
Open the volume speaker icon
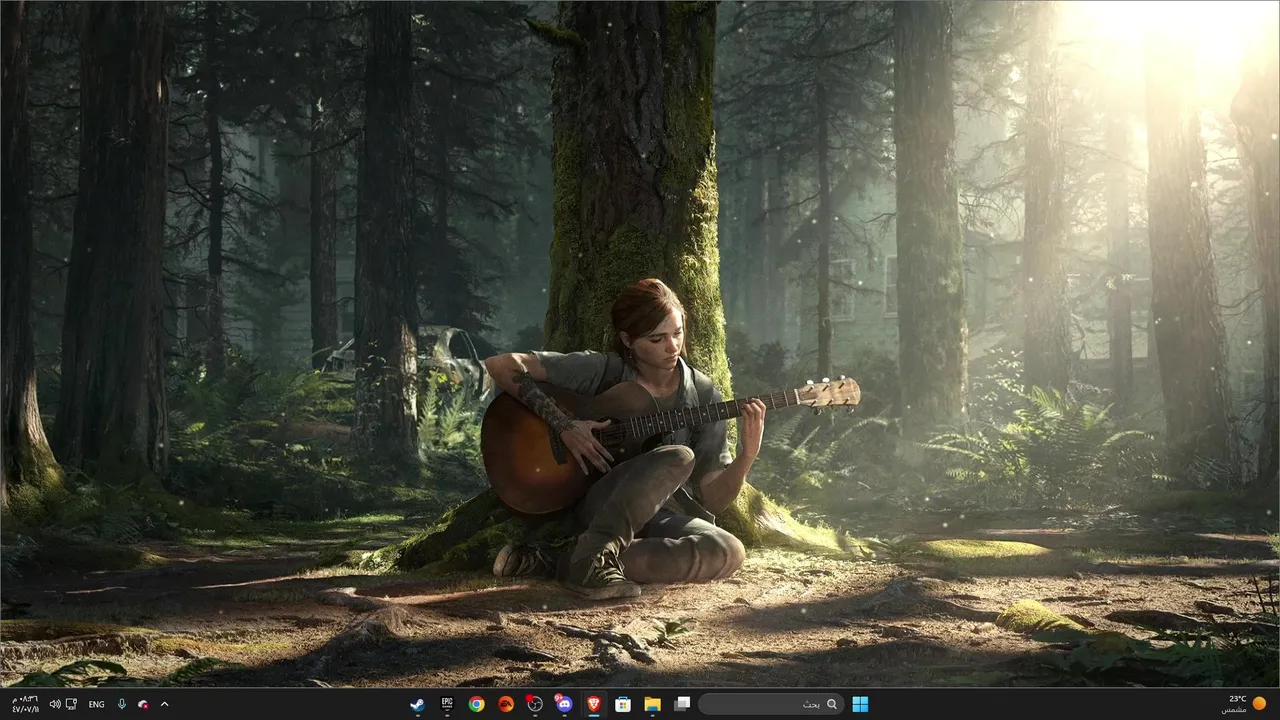[55, 704]
